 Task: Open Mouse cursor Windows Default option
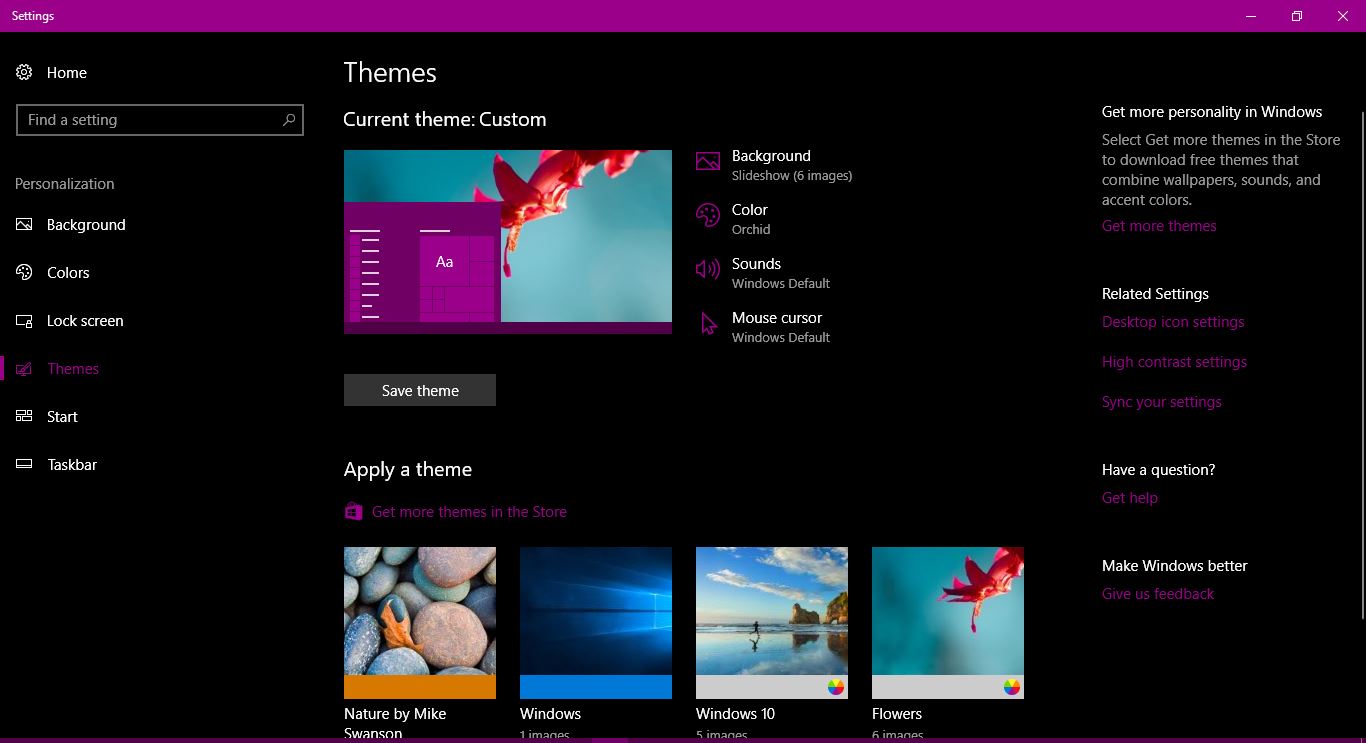pos(765,327)
